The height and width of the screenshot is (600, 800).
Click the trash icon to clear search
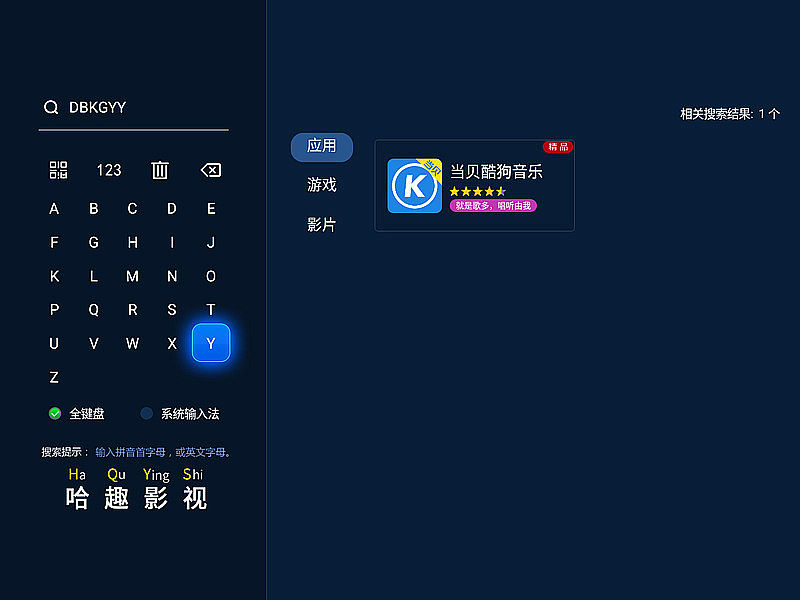[x=160, y=170]
